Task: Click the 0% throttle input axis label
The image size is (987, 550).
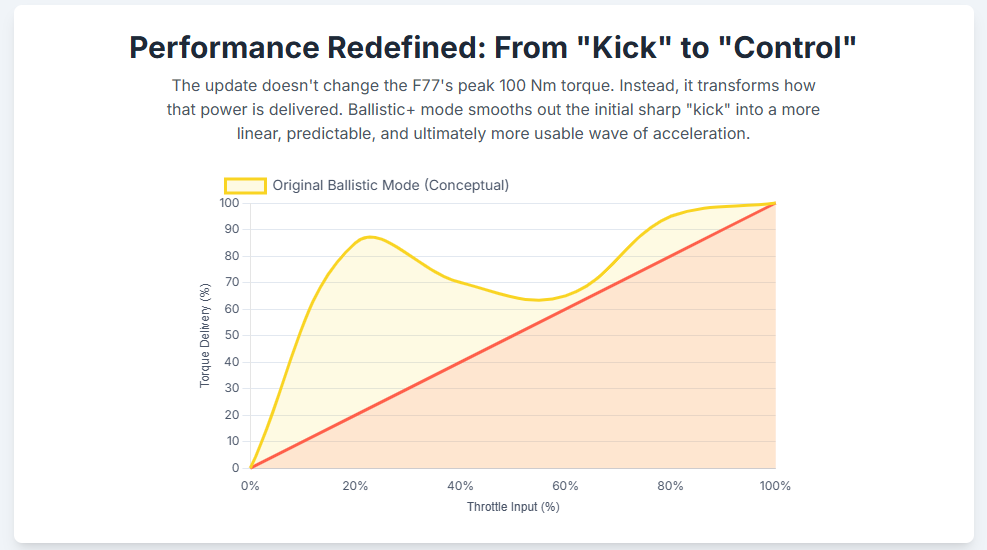Action: (250, 486)
